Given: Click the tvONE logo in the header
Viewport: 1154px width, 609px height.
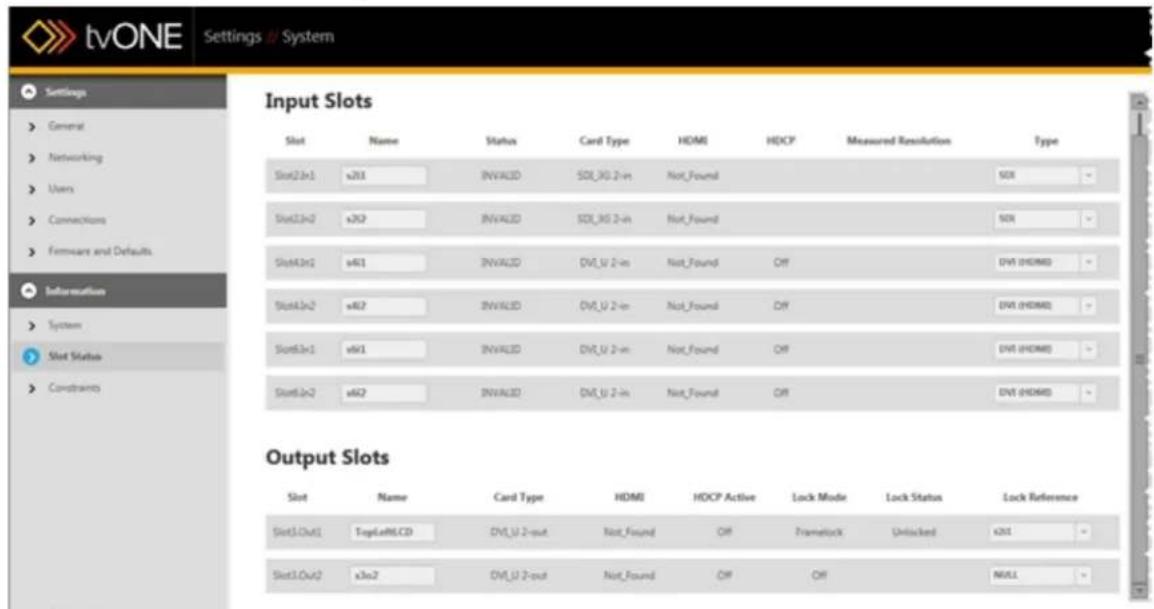Looking at the screenshot, I should pyautogui.click(x=102, y=36).
